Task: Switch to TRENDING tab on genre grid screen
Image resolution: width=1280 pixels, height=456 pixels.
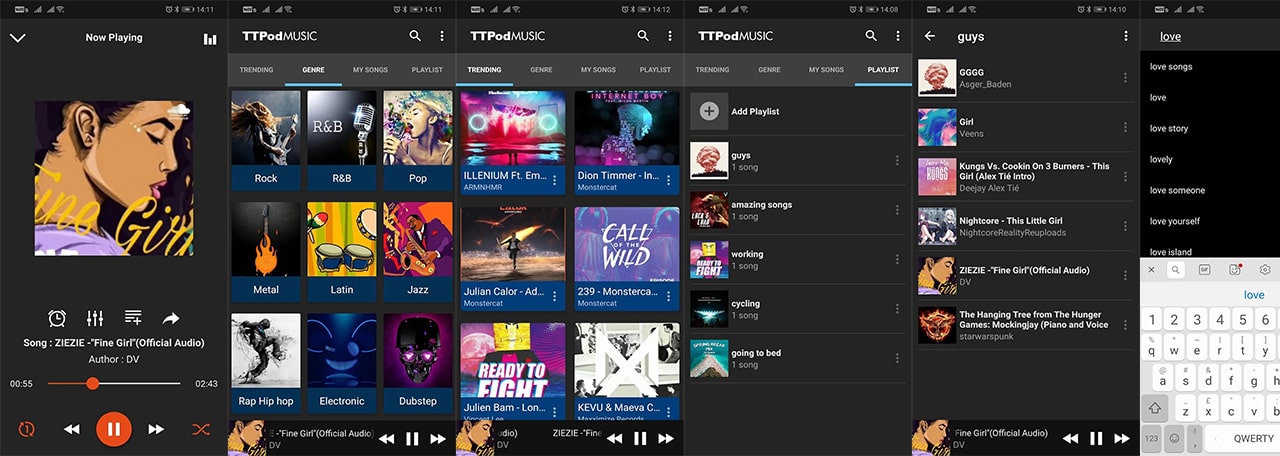Action: [256, 70]
